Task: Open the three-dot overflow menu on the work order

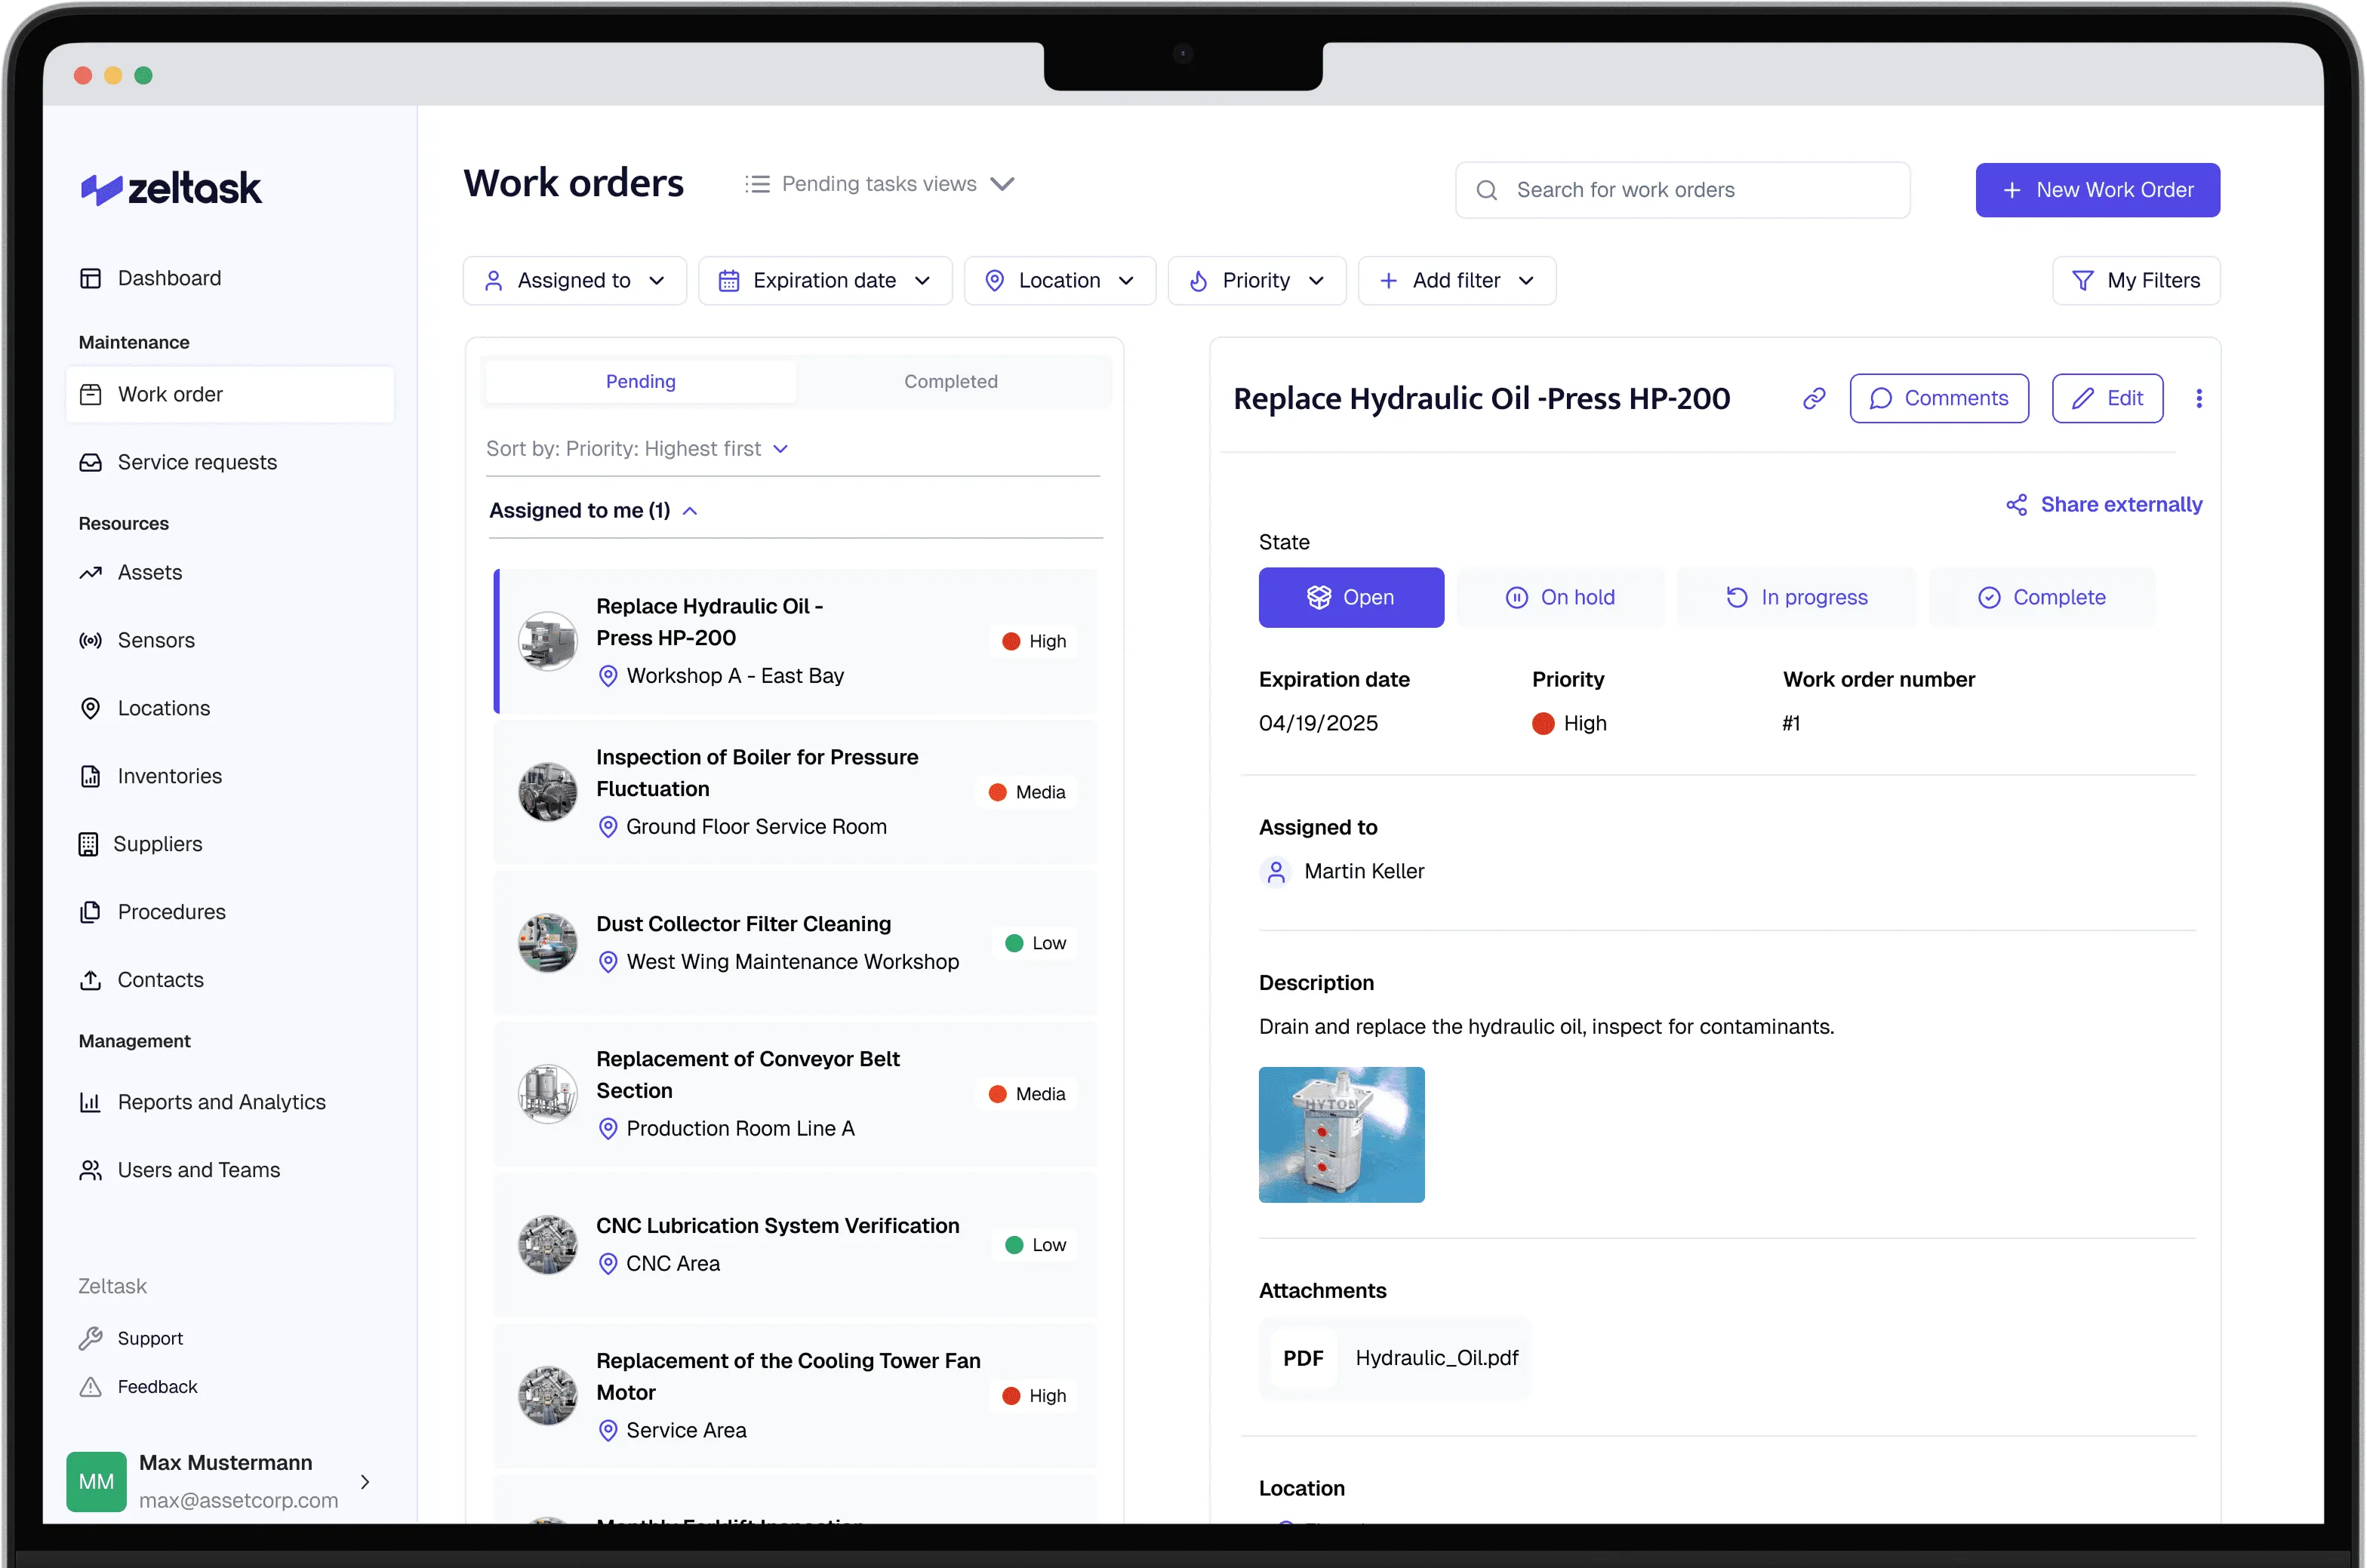Action: click(x=2199, y=398)
